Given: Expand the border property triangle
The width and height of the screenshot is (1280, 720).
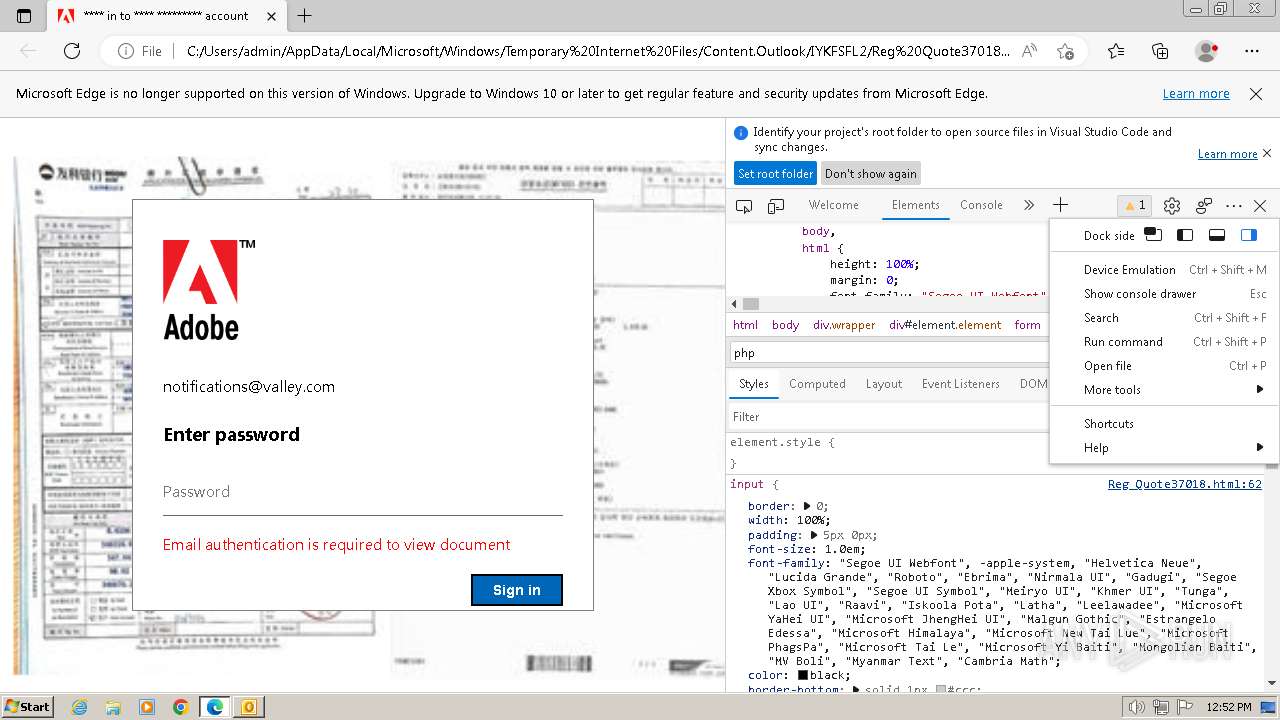Looking at the screenshot, I should point(808,506).
